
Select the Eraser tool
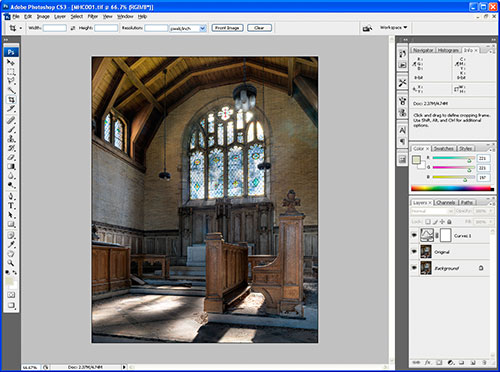point(11,157)
